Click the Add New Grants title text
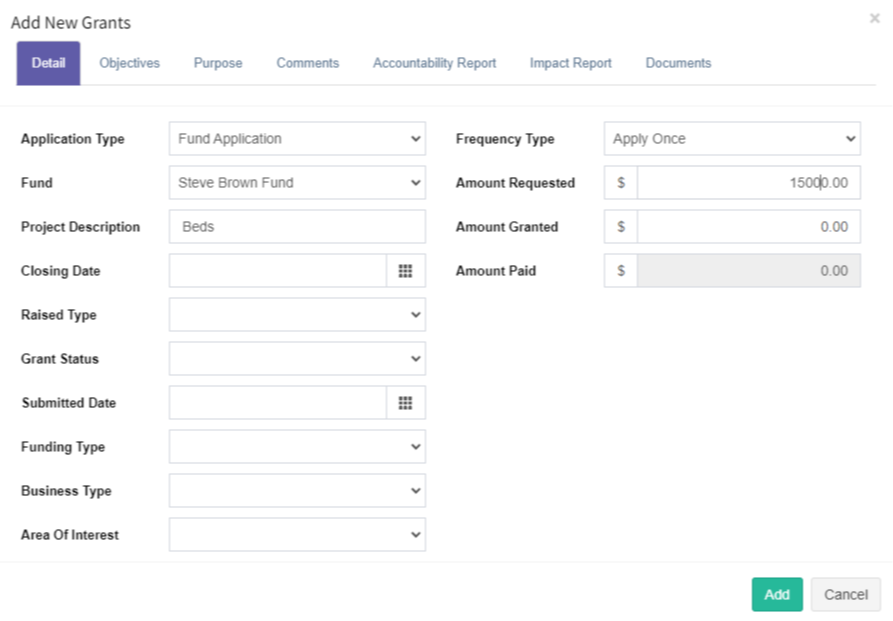Image resolution: width=893 pixels, height=621 pixels. [x=71, y=23]
